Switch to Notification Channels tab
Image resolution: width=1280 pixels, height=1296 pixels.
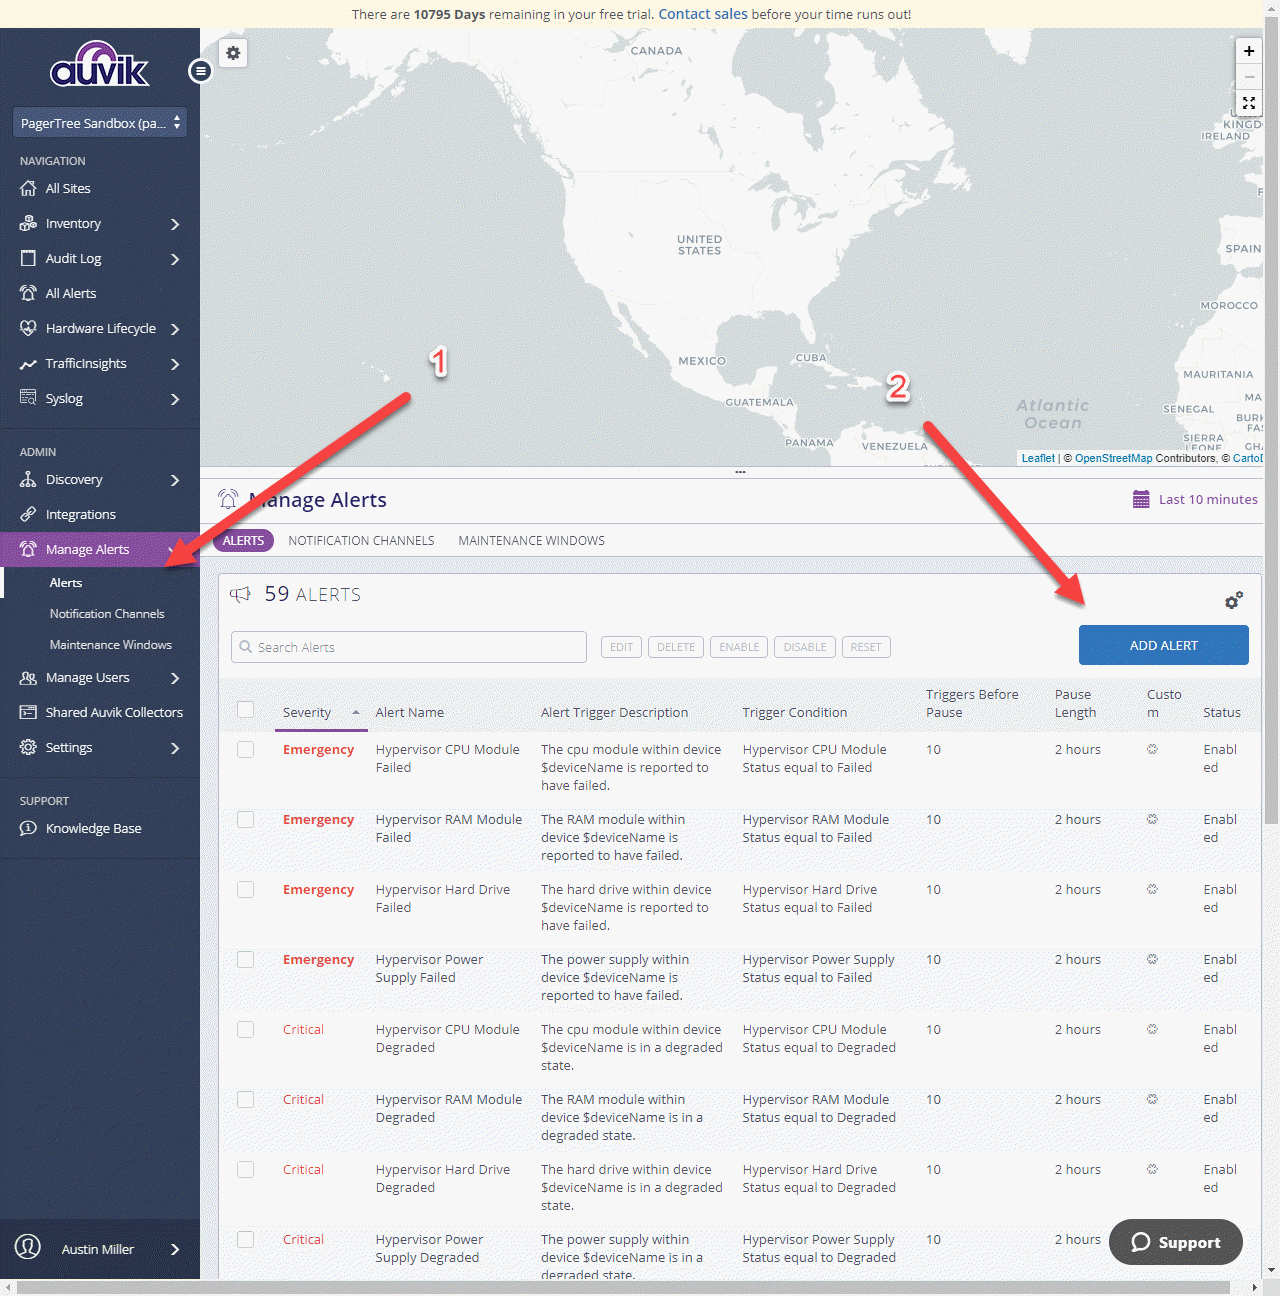tap(361, 541)
